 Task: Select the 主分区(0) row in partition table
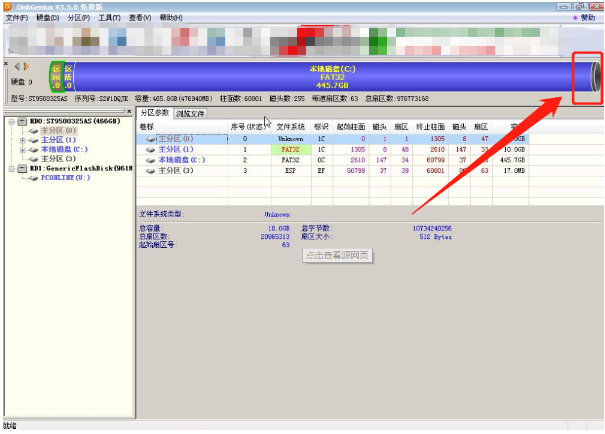333,138
